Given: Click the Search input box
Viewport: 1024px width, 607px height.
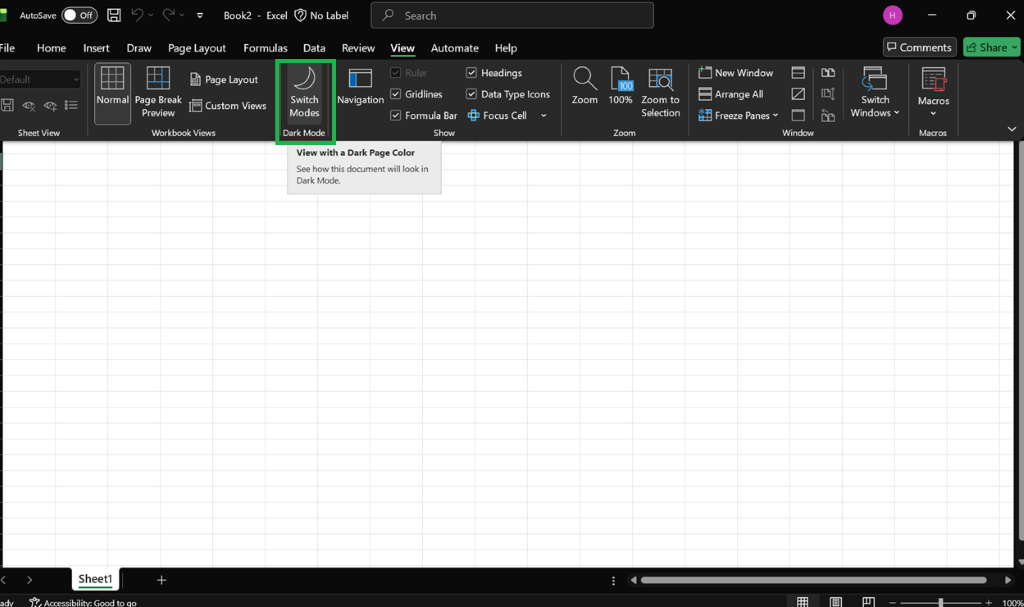Looking at the screenshot, I should click(x=512, y=15).
